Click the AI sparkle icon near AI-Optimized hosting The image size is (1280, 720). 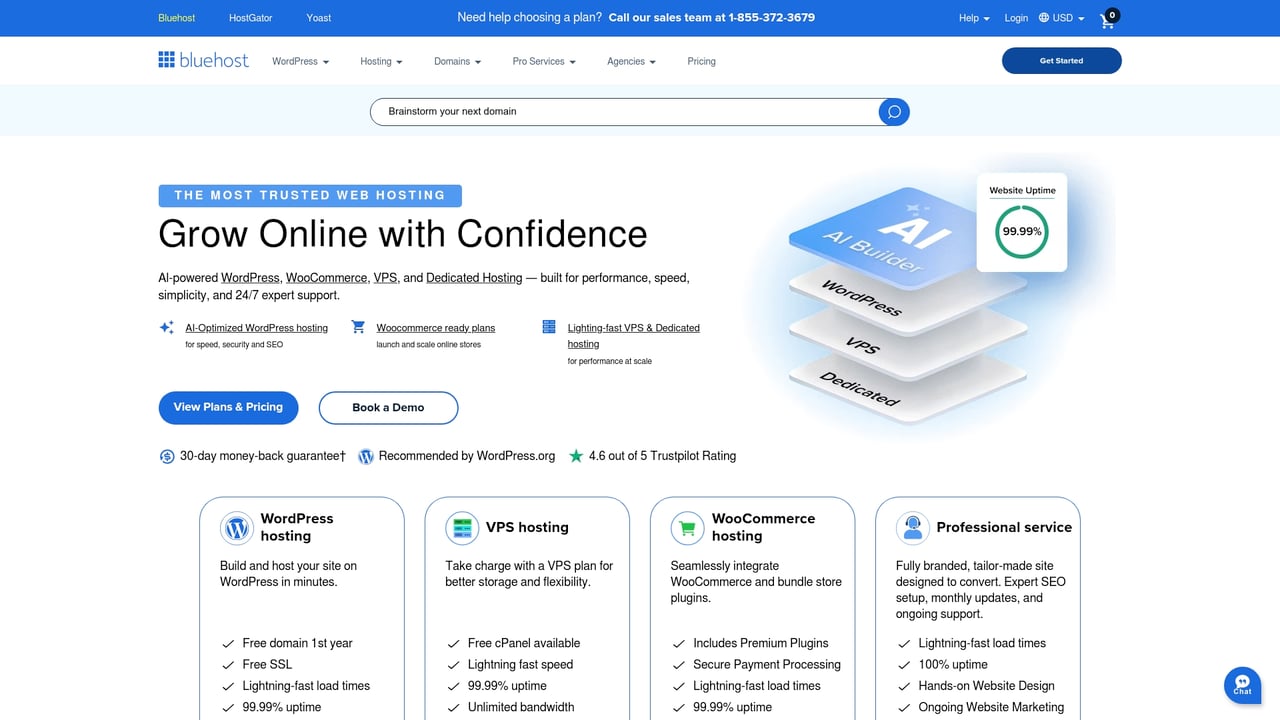click(x=166, y=327)
